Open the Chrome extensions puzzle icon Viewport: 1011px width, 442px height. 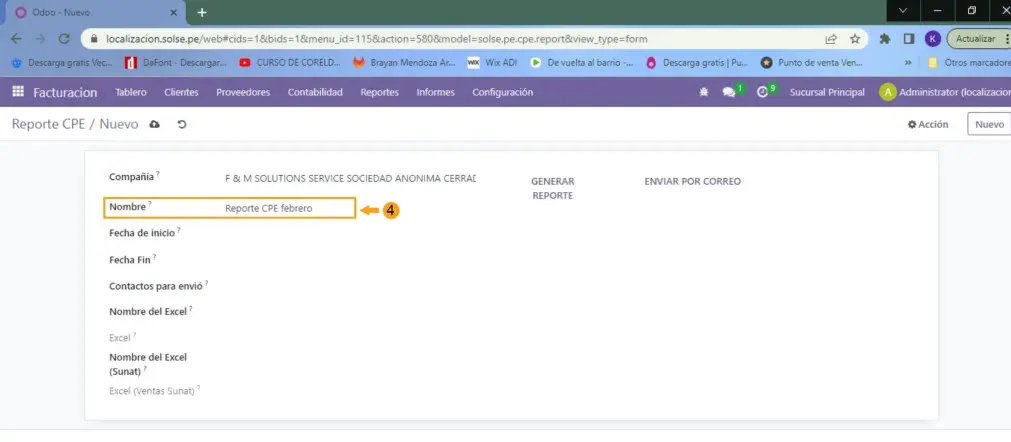pyautogui.click(x=885, y=39)
